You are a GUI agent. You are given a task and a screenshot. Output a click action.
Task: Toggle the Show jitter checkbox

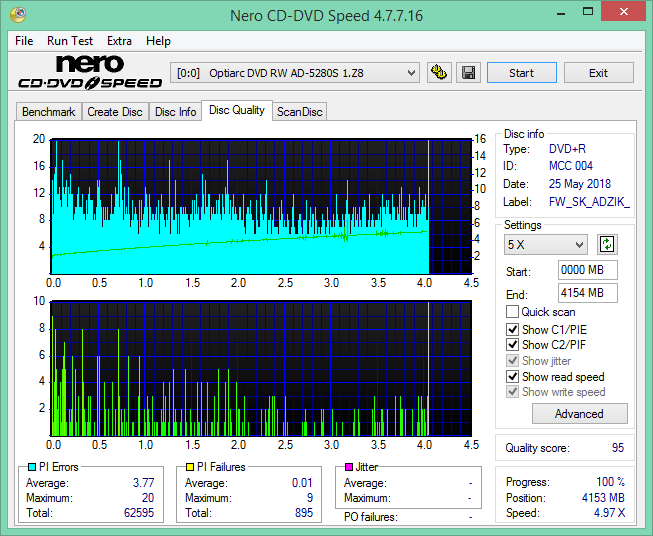(512, 360)
